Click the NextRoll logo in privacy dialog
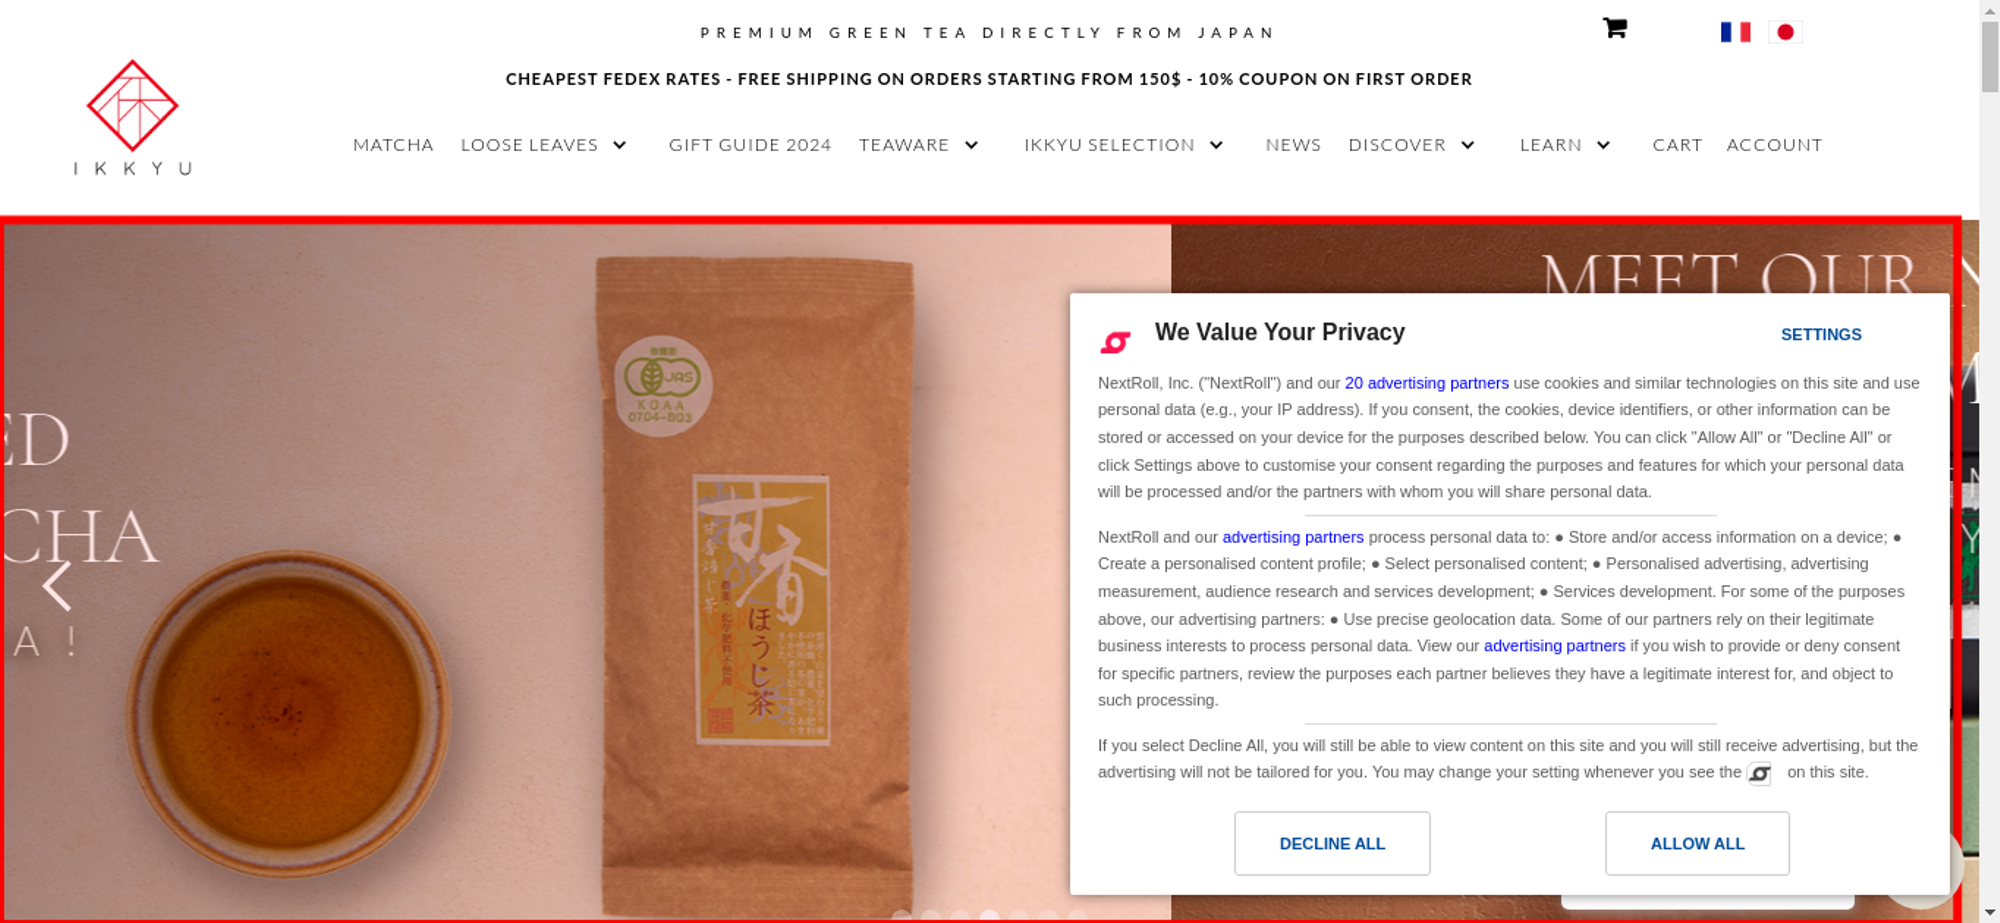The height and width of the screenshot is (923, 2000). [x=1115, y=343]
